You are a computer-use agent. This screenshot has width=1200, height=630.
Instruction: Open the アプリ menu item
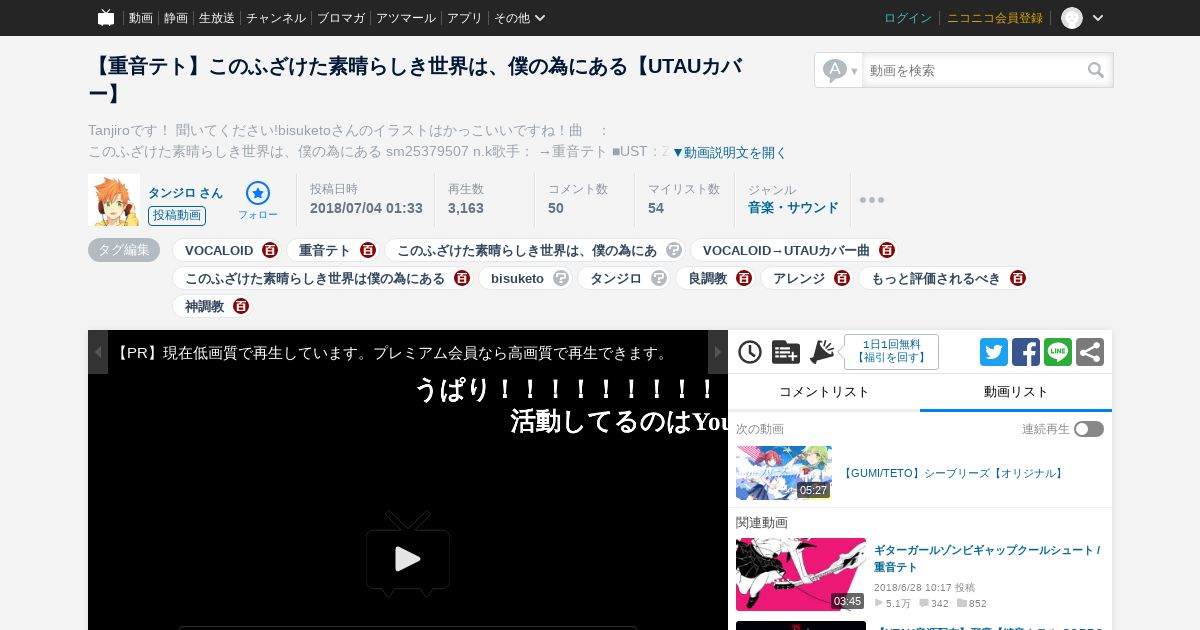[x=465, y=18]
